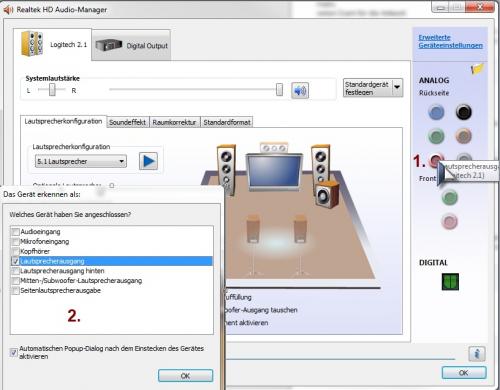
Task: Close the Realtek HD Audio-Manager window
Action: point(479,7)
